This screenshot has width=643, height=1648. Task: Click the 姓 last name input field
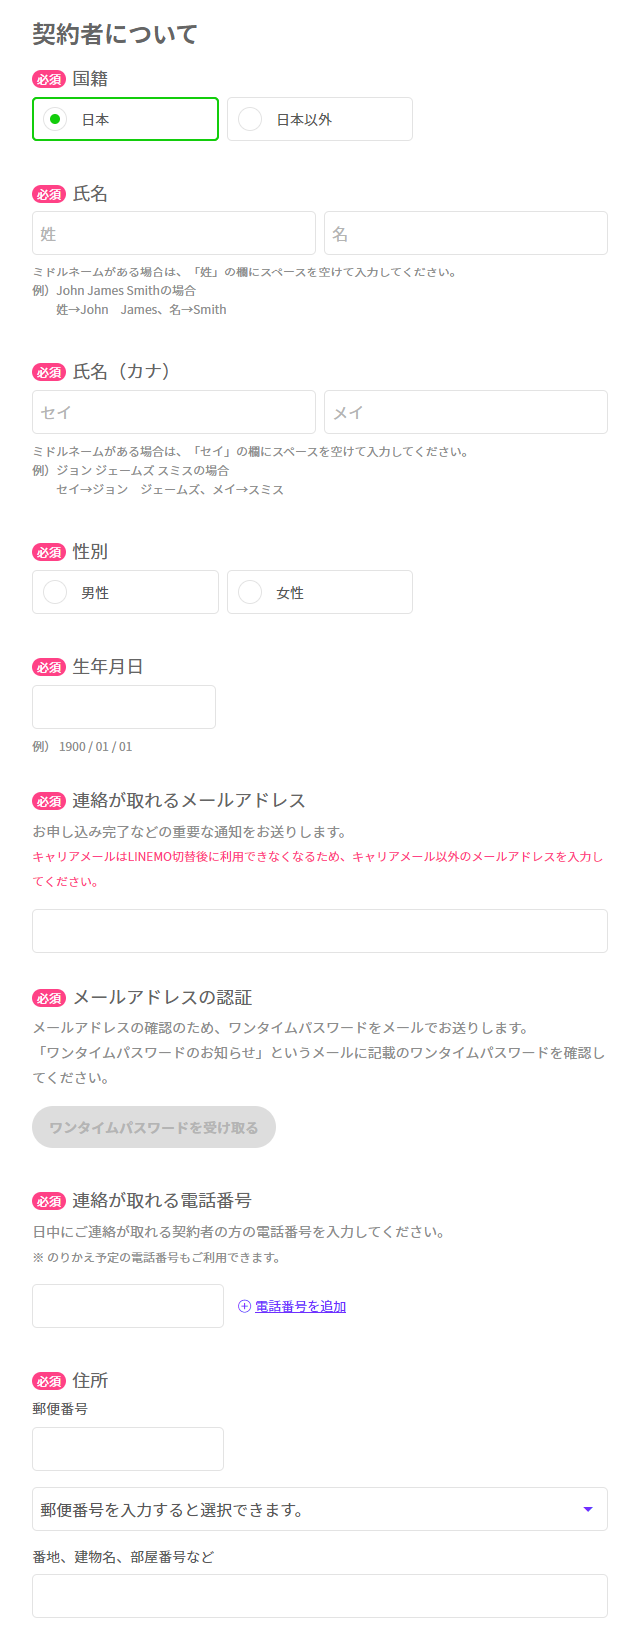tap(173, 232)
